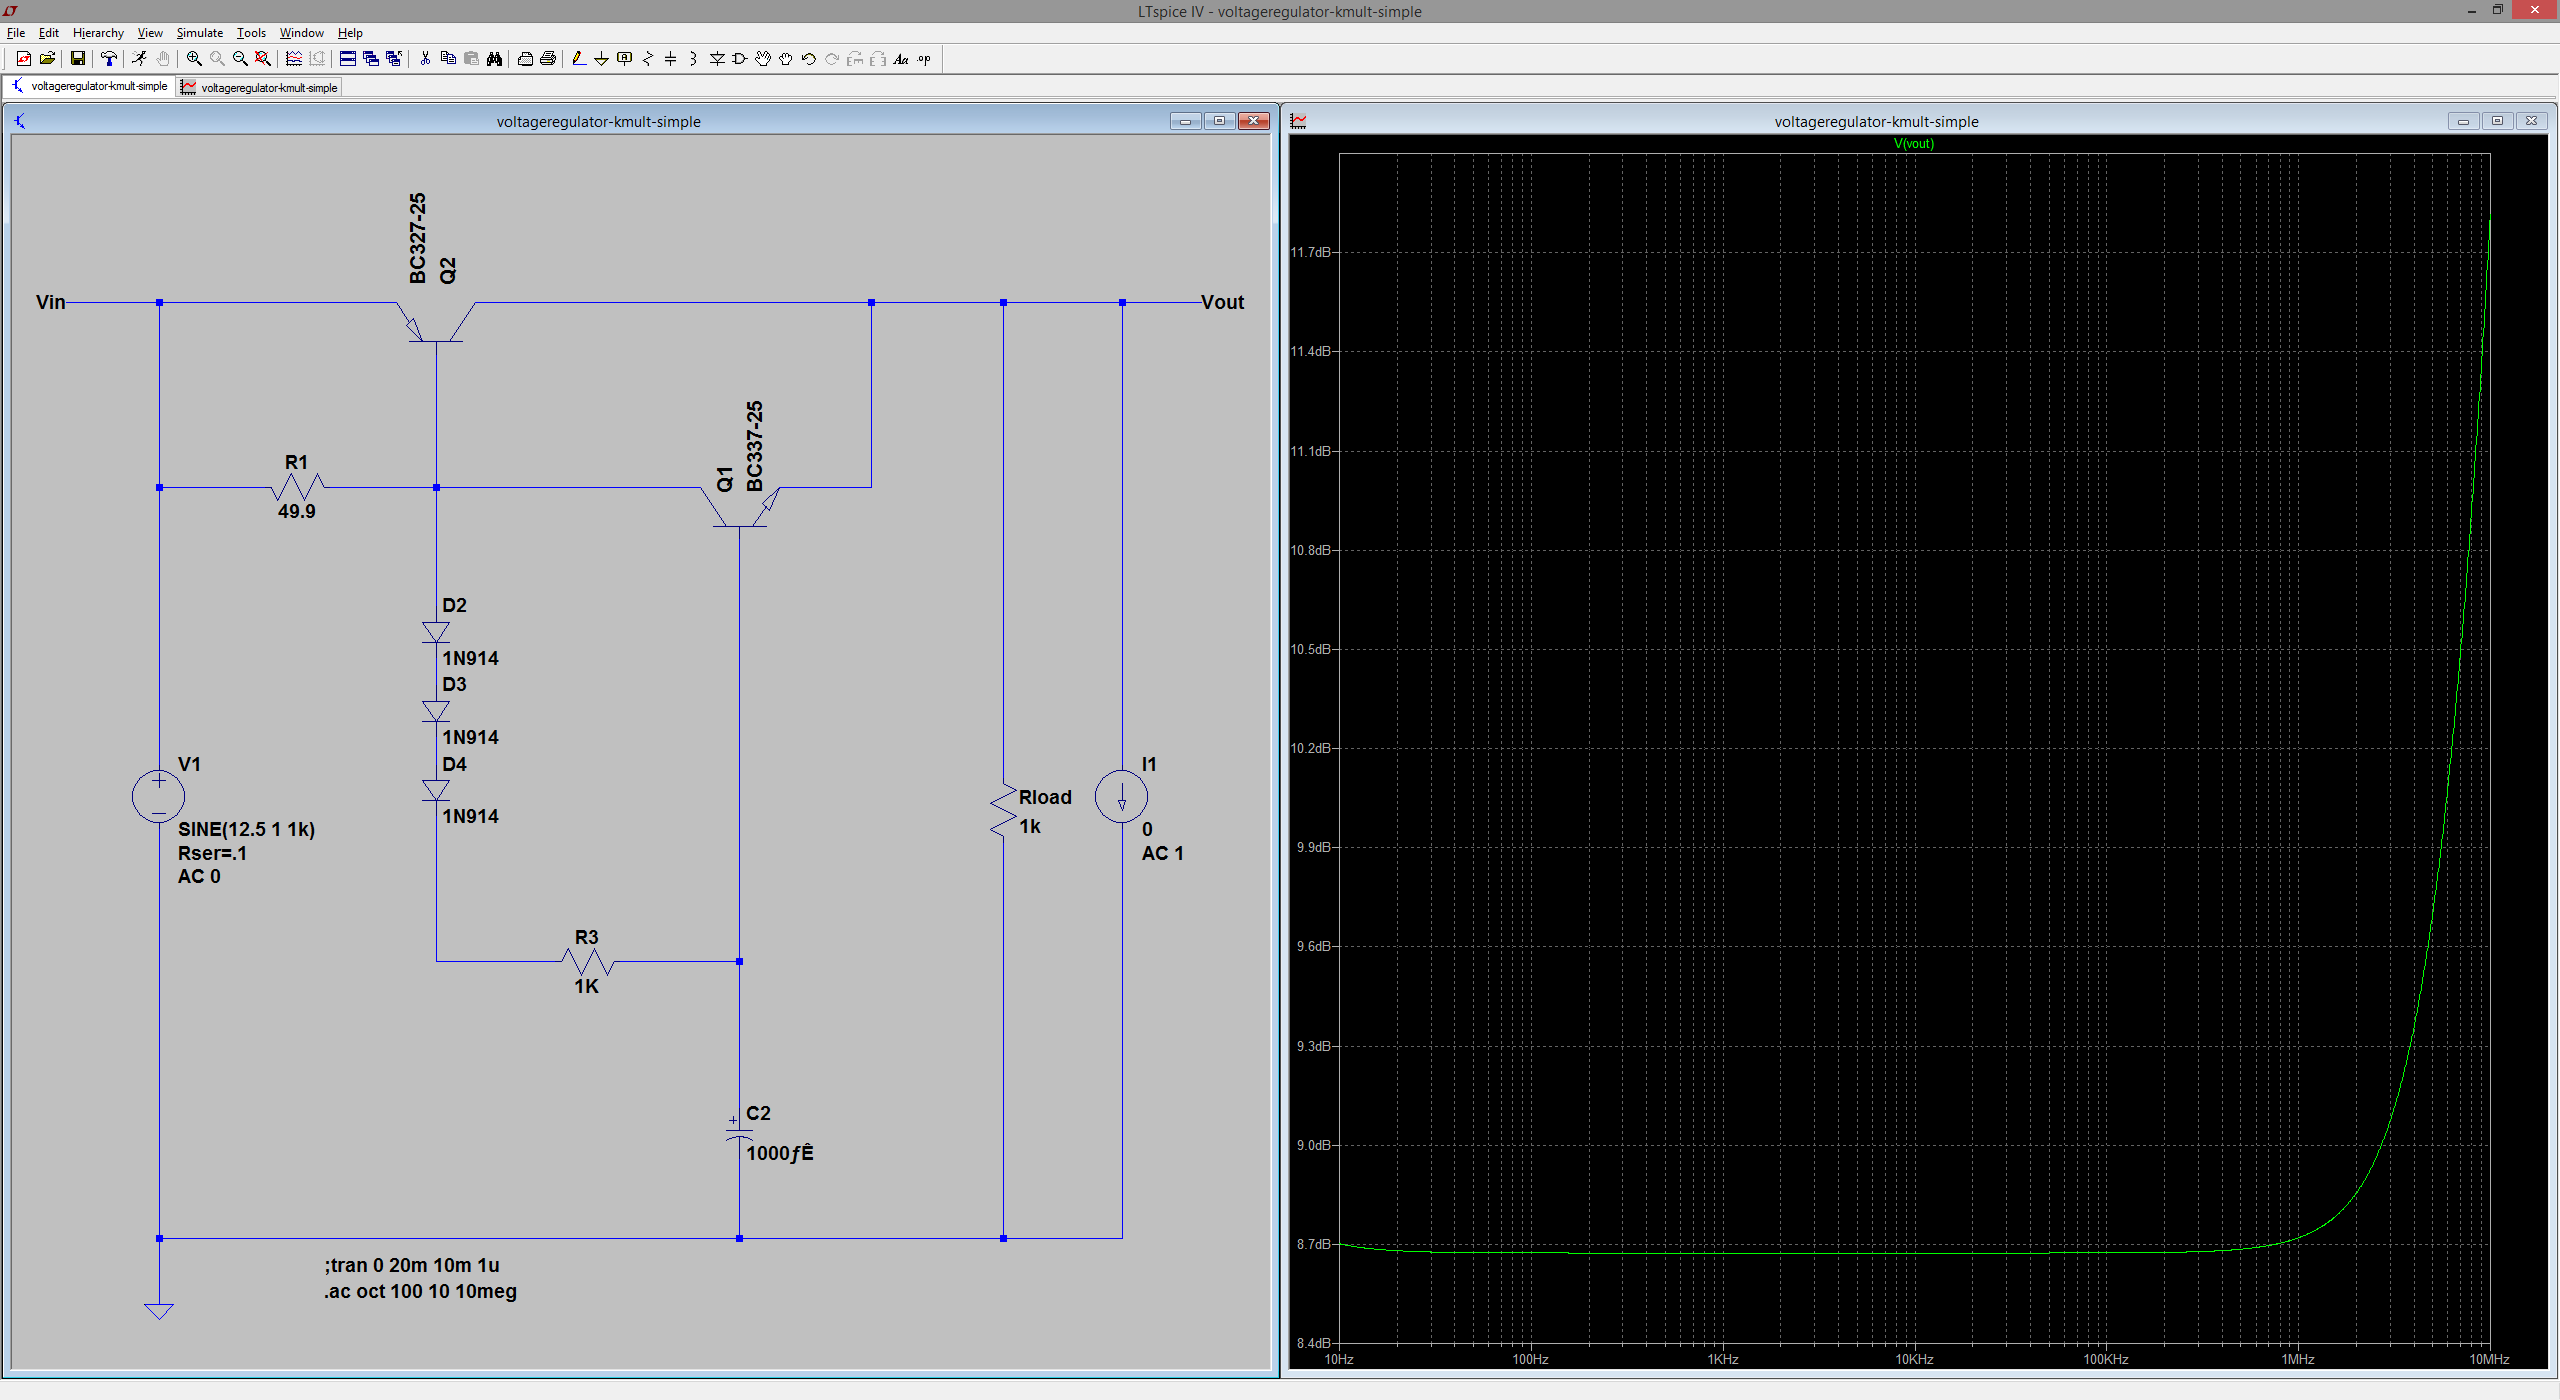2560x1400 pixels.
Task: Click the 1KHz frequency axis label
Action: [x=1723, y=1359]
